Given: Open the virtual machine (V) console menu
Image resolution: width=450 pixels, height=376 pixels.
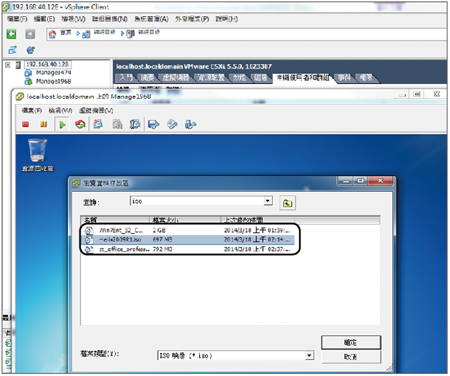Looking at the screenshot, I should pos(96,110).
